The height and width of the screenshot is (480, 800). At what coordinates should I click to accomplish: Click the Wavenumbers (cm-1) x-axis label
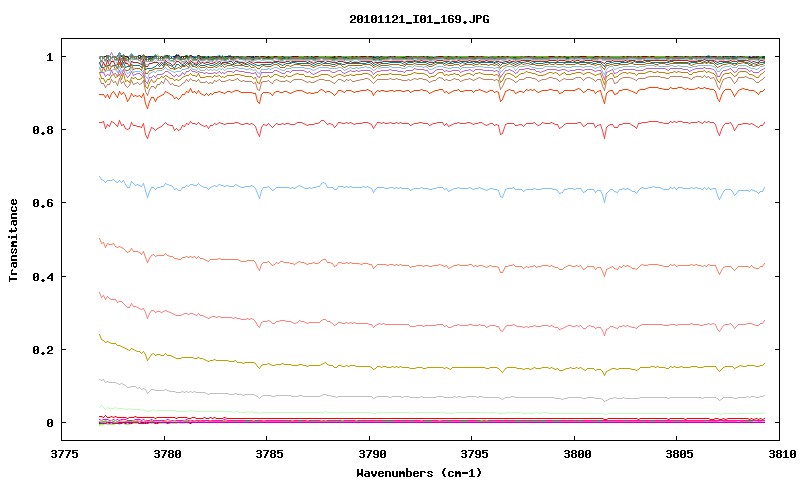419,473
